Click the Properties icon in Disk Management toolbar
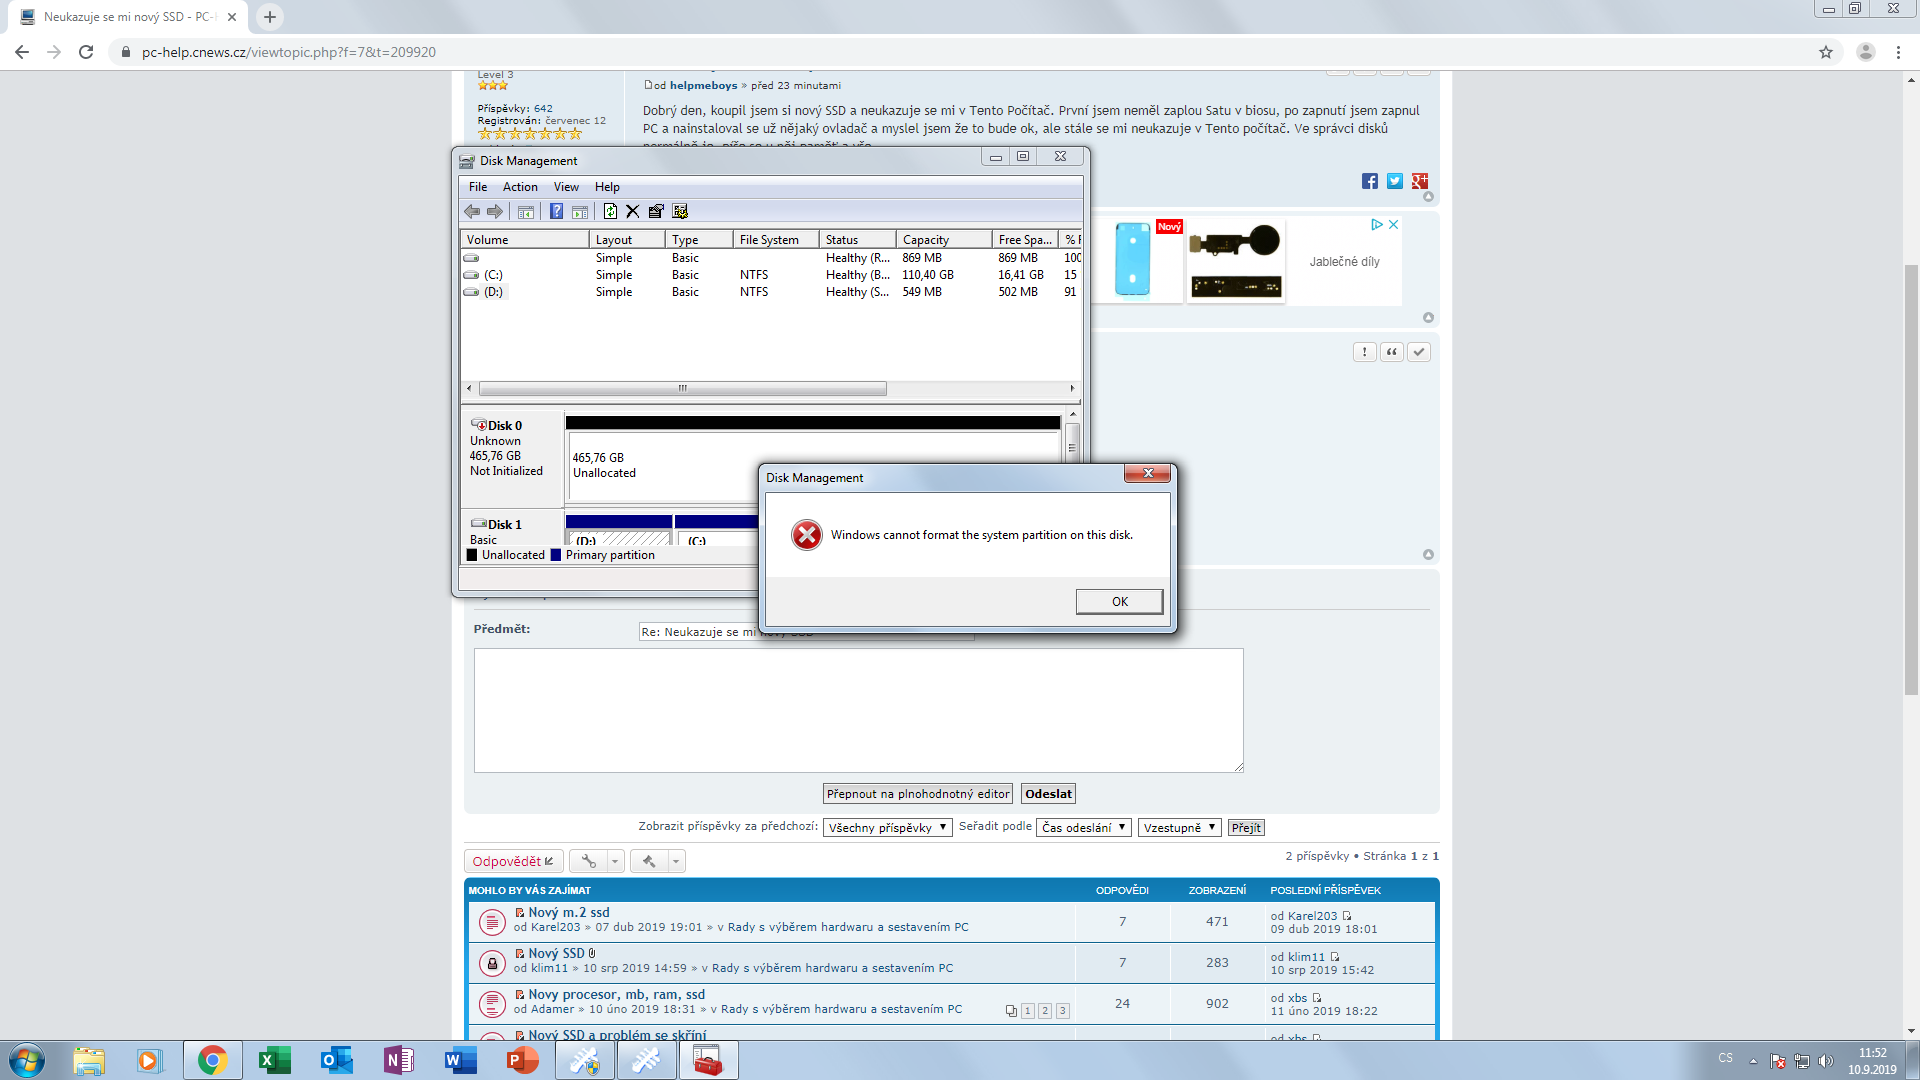This screenshot has height=1080, width=1920. 656,211
